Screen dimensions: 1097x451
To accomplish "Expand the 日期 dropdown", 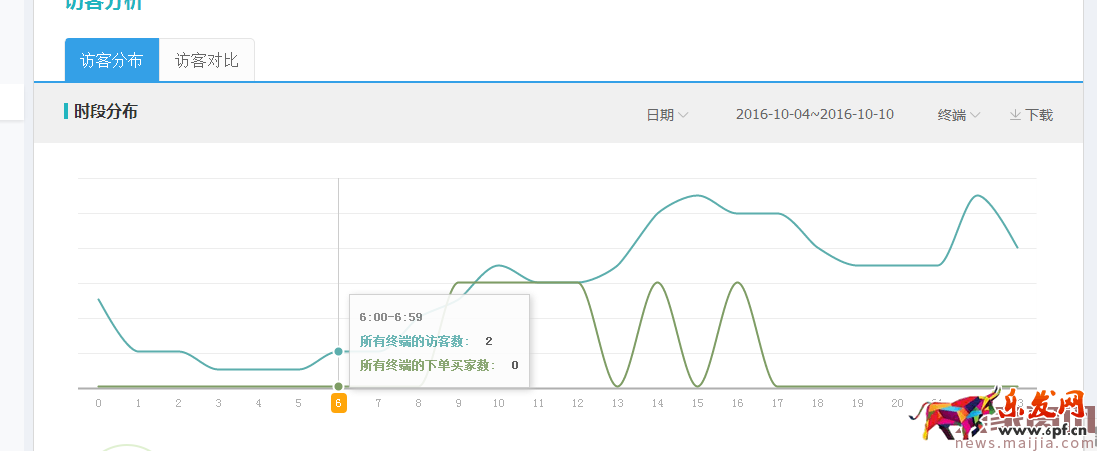I will point(667,115).
